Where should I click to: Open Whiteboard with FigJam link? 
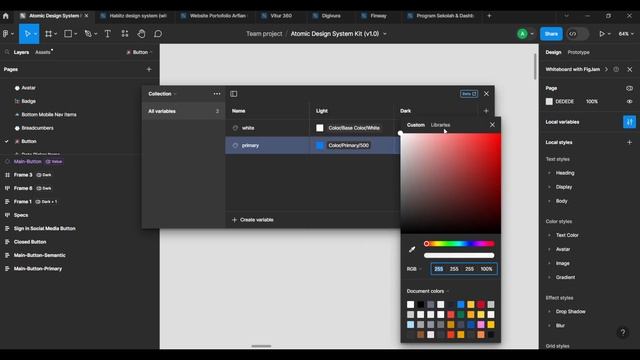(573, 69)
